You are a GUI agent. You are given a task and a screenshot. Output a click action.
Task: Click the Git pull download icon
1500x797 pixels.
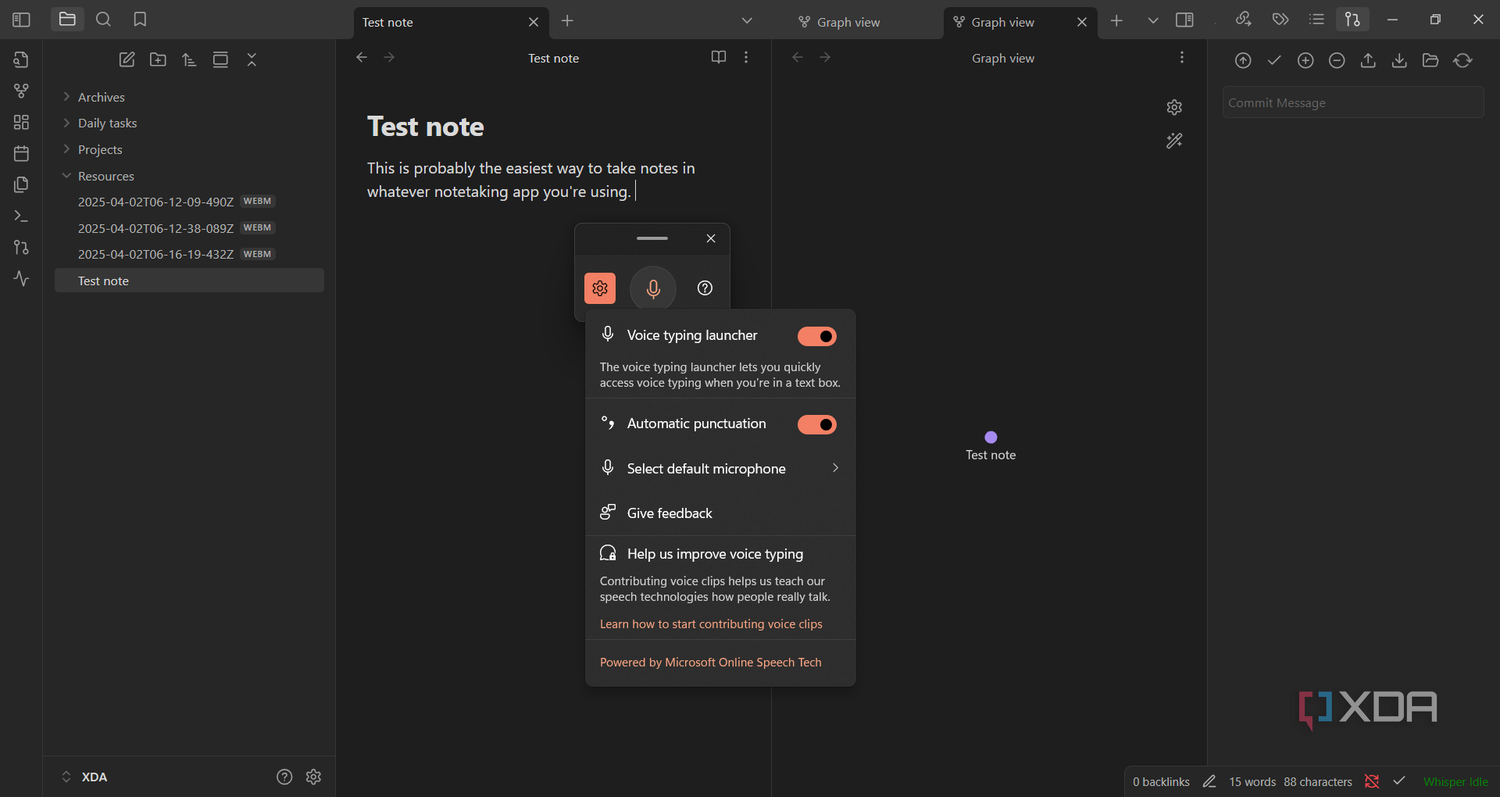tap(1400, 60)
